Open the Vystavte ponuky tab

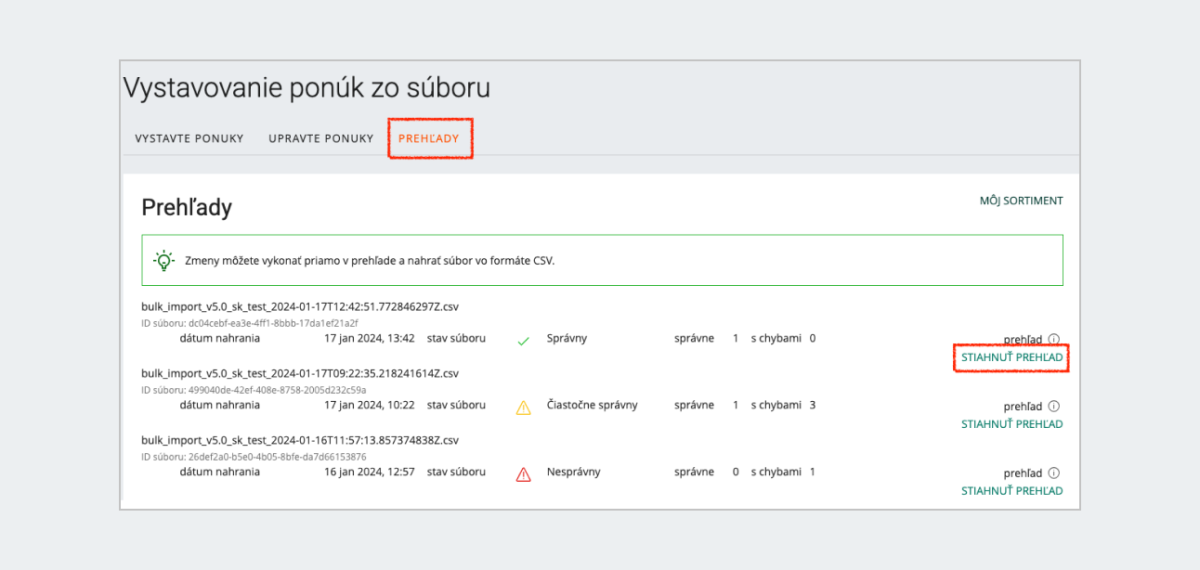point(189,138)
